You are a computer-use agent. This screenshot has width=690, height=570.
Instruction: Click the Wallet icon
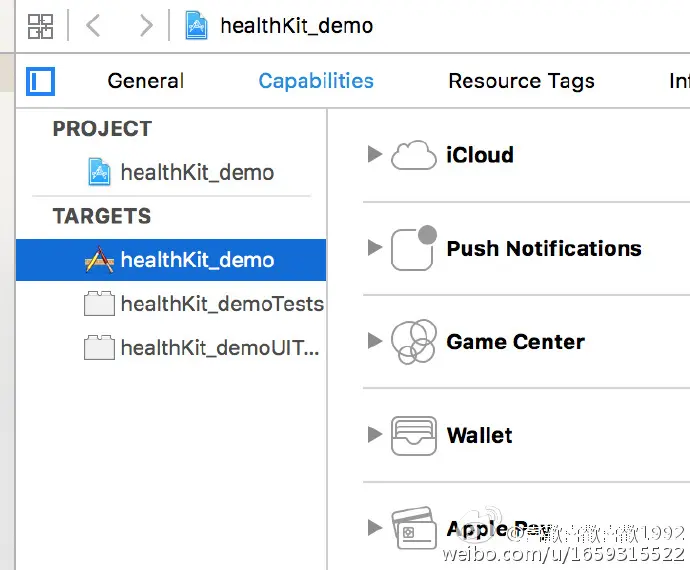tap(414, 435)
